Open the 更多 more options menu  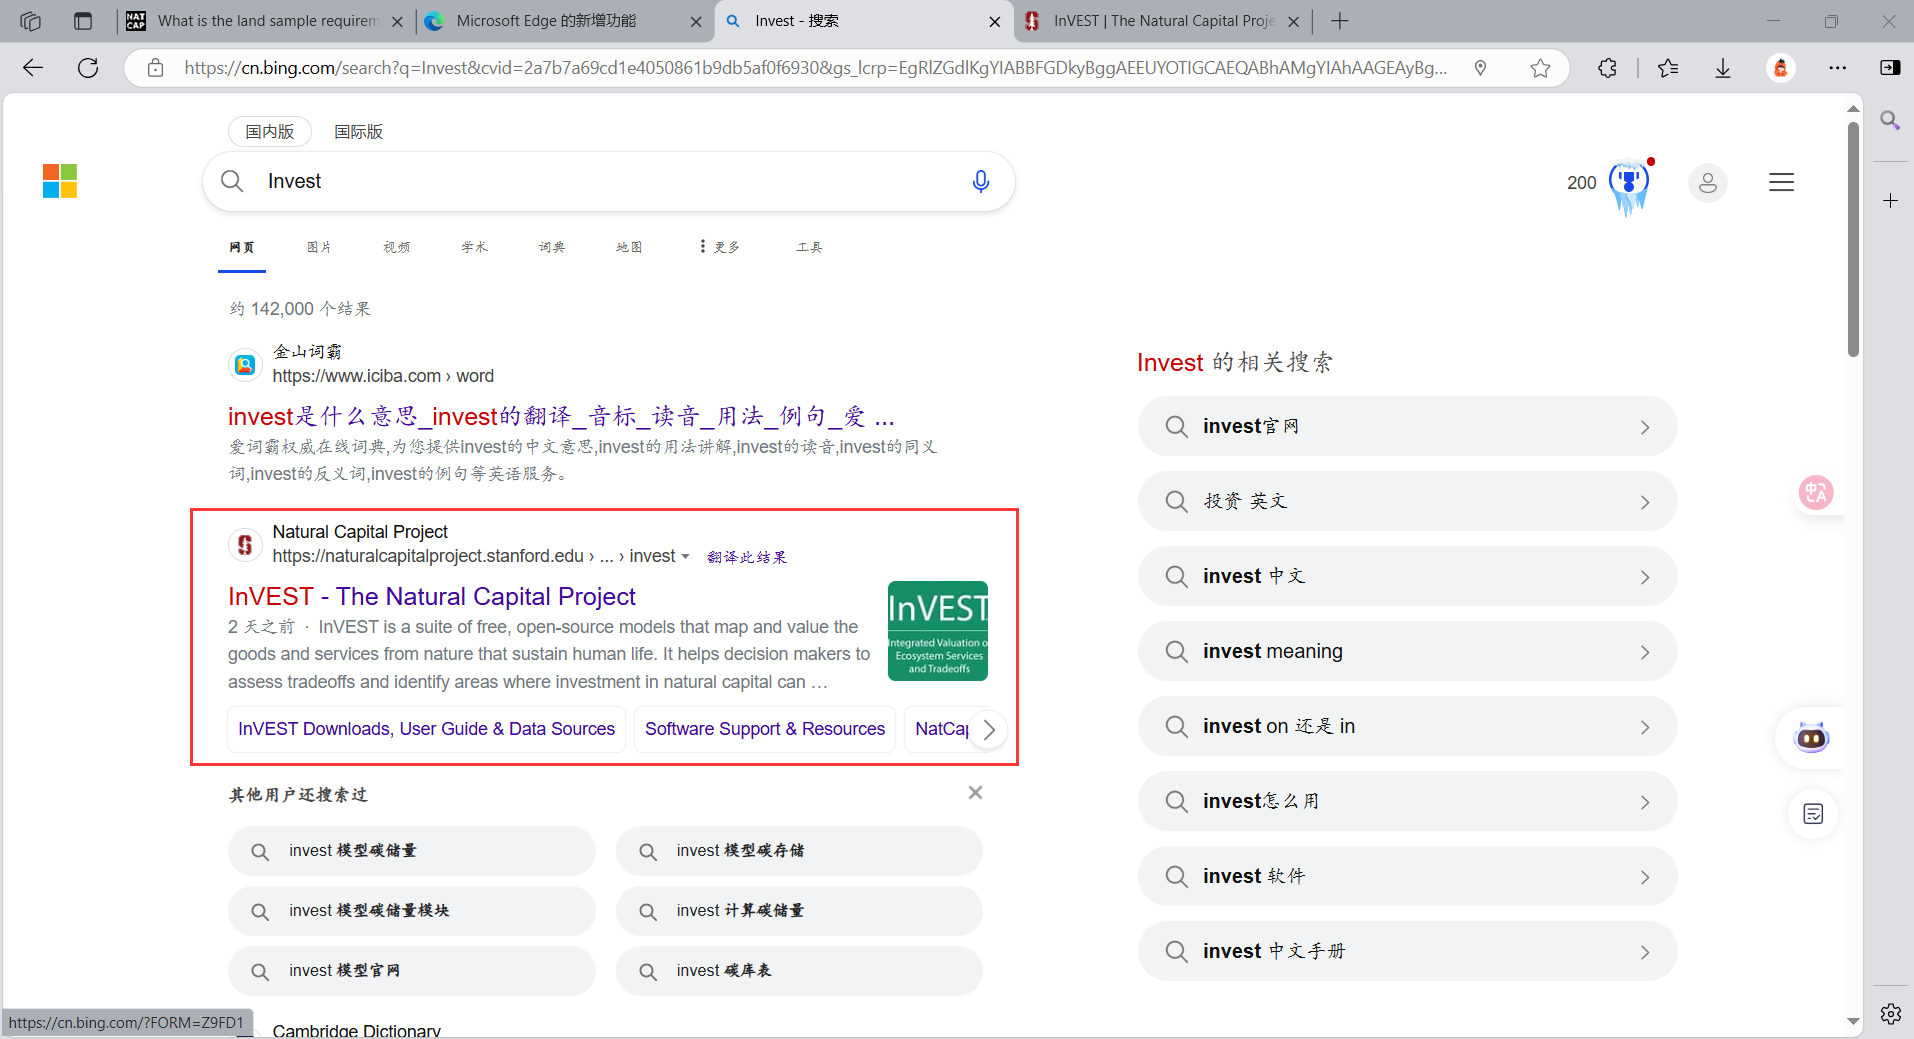720,247
